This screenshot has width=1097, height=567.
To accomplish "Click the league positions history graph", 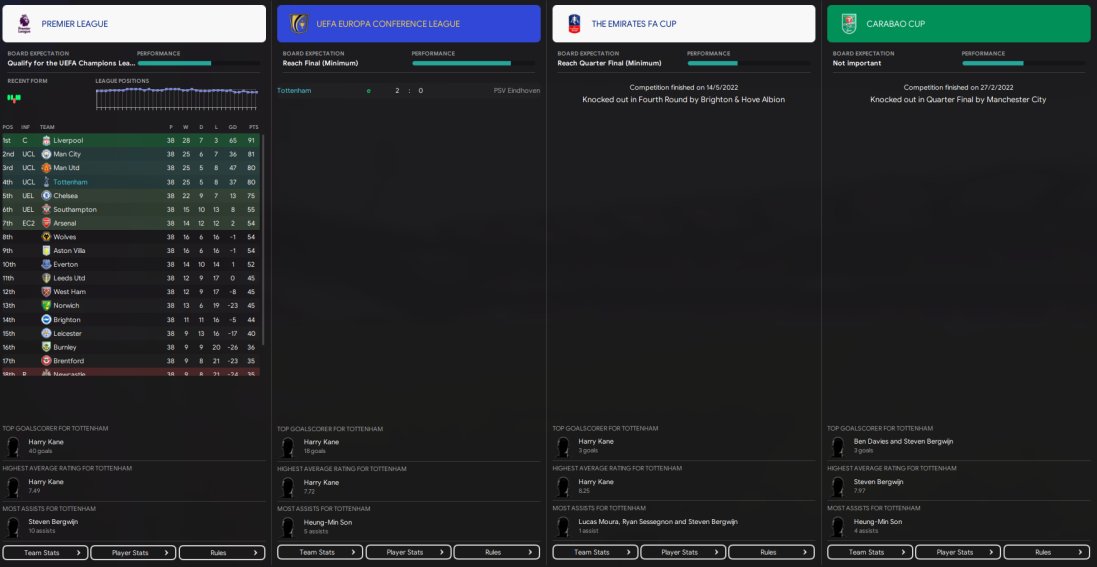I will [176, 98].
